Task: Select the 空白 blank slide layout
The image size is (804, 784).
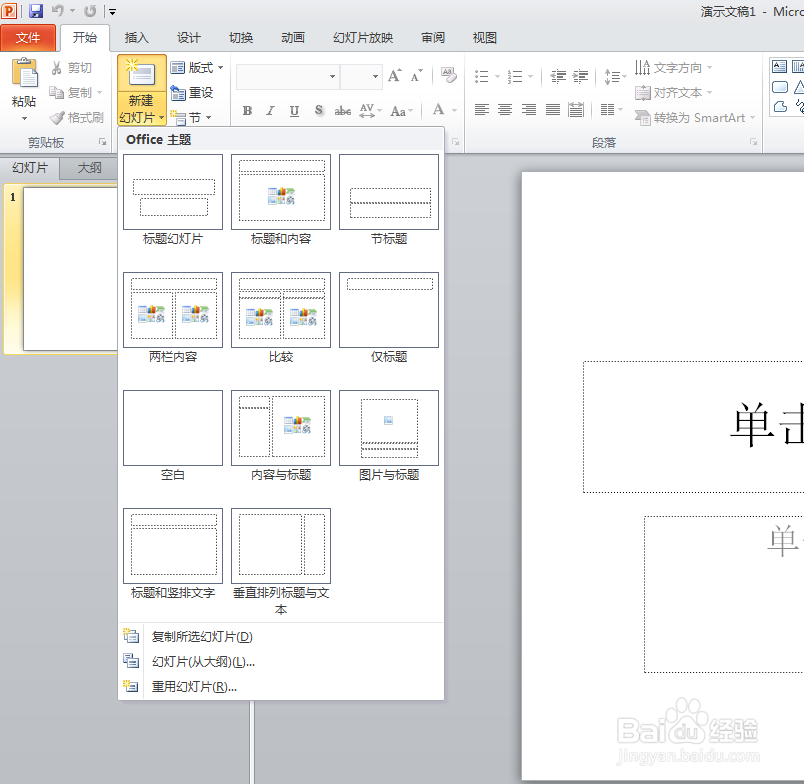Action: tap(171, 427)
